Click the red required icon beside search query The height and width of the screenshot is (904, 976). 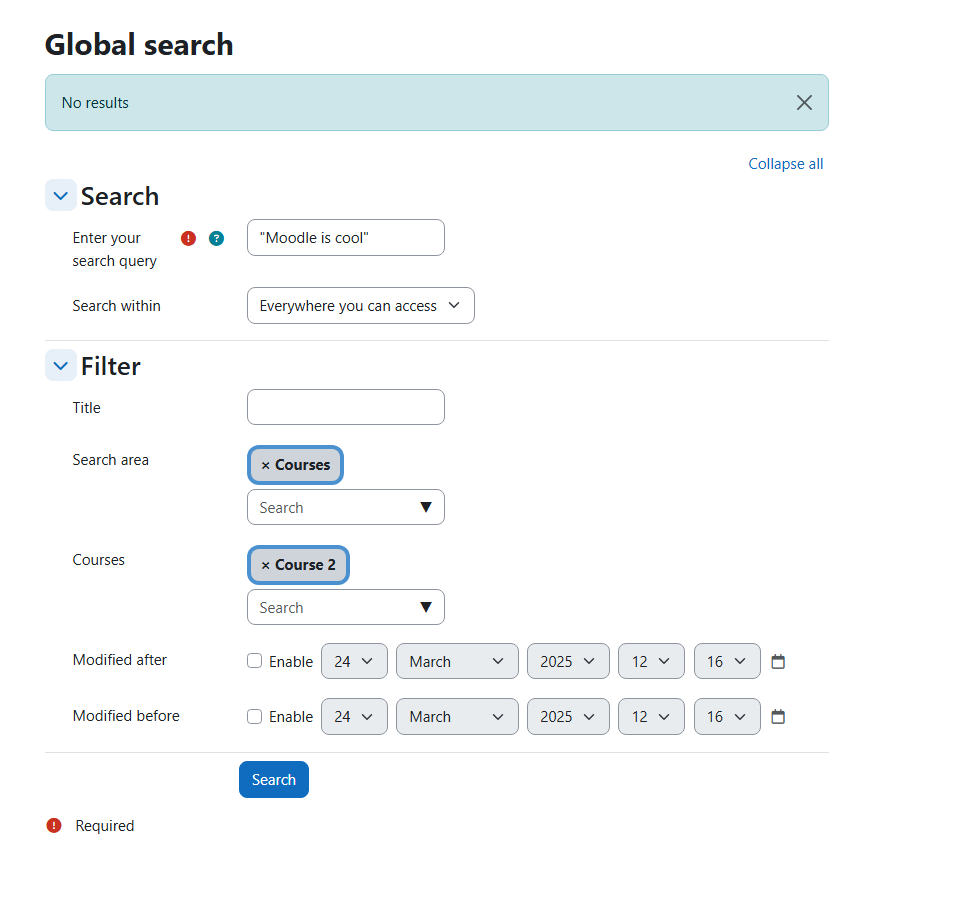coord(188,238)
